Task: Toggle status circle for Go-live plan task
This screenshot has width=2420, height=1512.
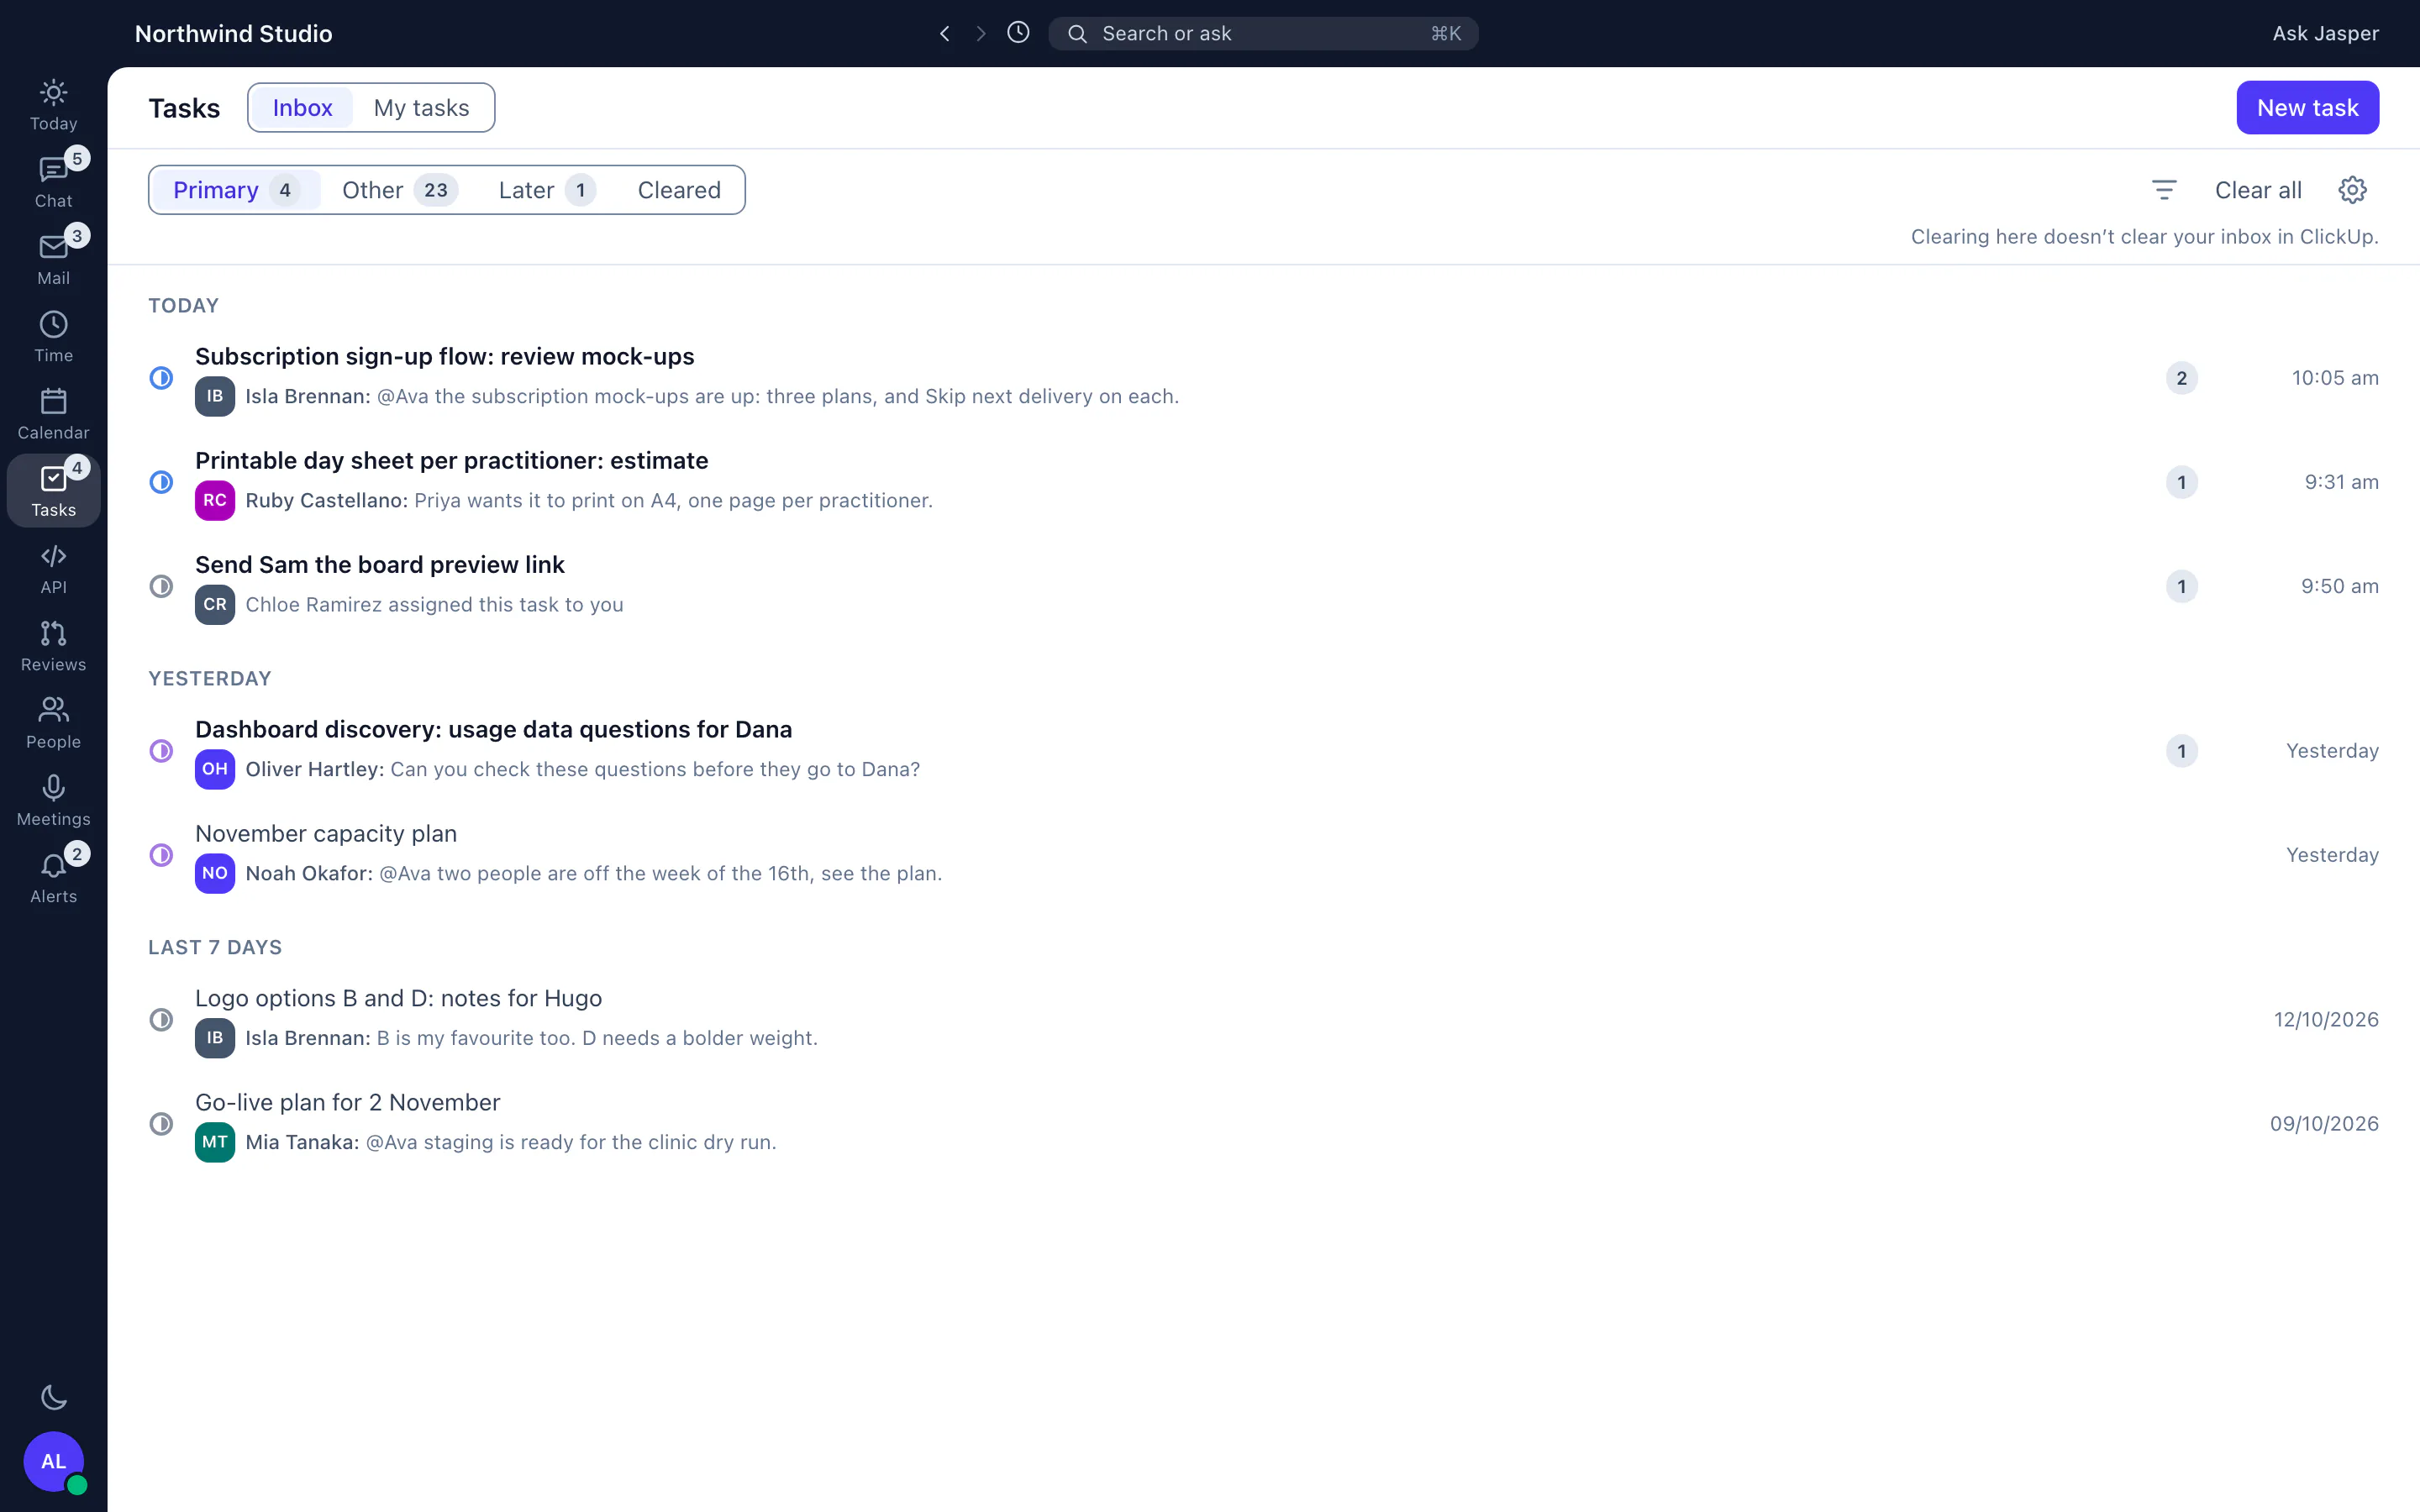Action: tap(161, 1124)
